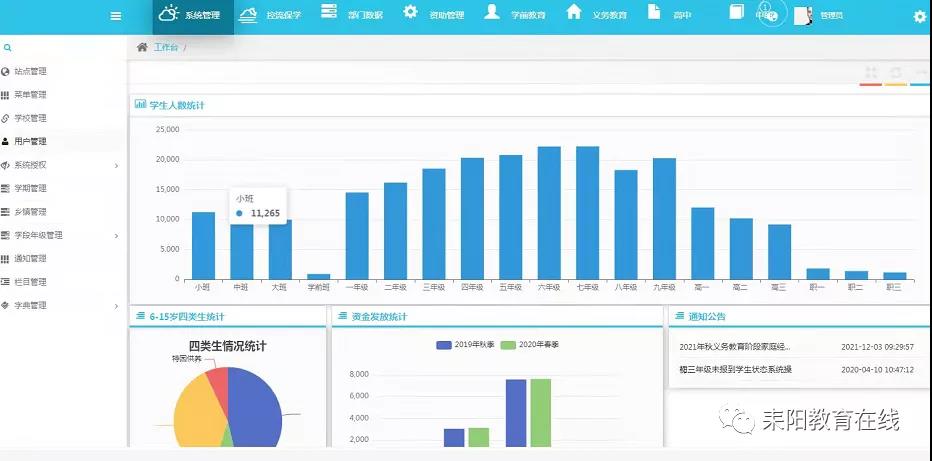The height and width of the screenshot is (461, 932).
Task: Click the search magnifier icon in sidebar
Action: click(x=7, y=47)
